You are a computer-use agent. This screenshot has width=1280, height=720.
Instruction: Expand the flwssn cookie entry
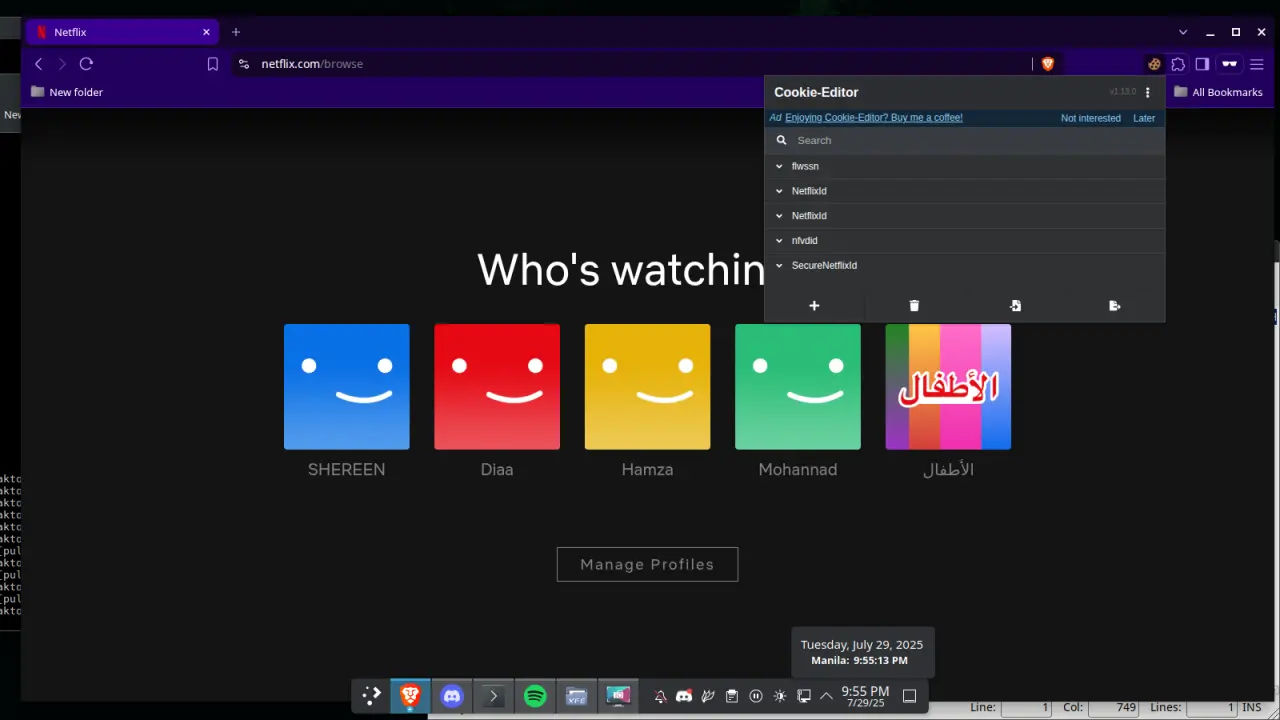point(965,166)
